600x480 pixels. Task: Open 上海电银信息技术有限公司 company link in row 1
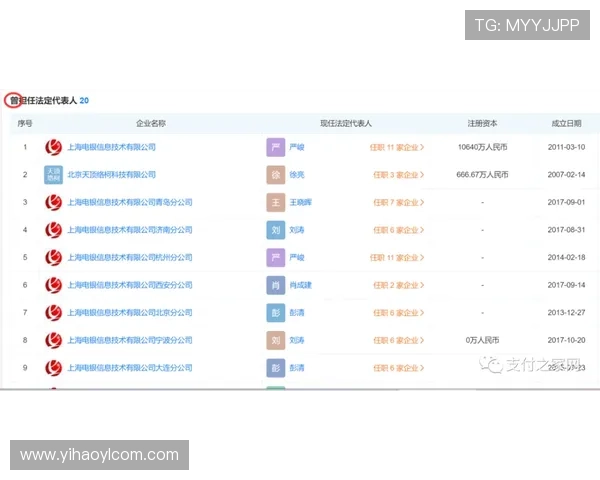click(111, 147)
